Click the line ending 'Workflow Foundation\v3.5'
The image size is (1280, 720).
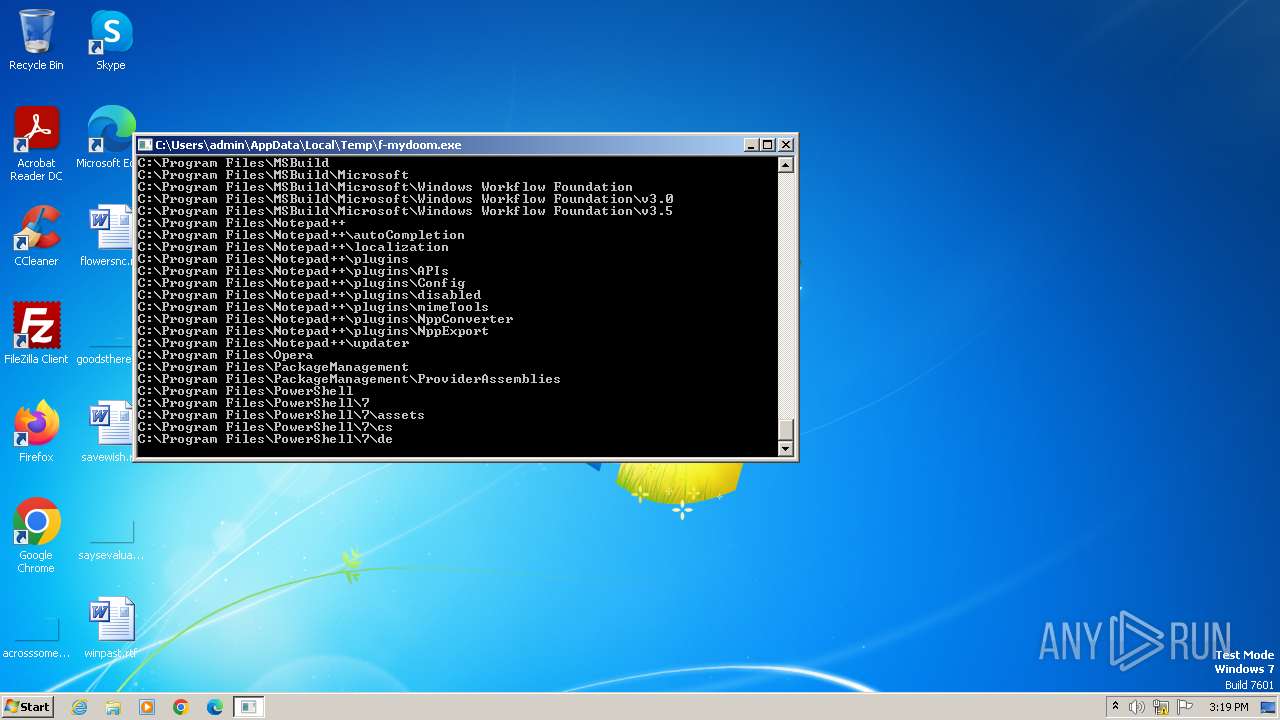[x=405, y=211]
